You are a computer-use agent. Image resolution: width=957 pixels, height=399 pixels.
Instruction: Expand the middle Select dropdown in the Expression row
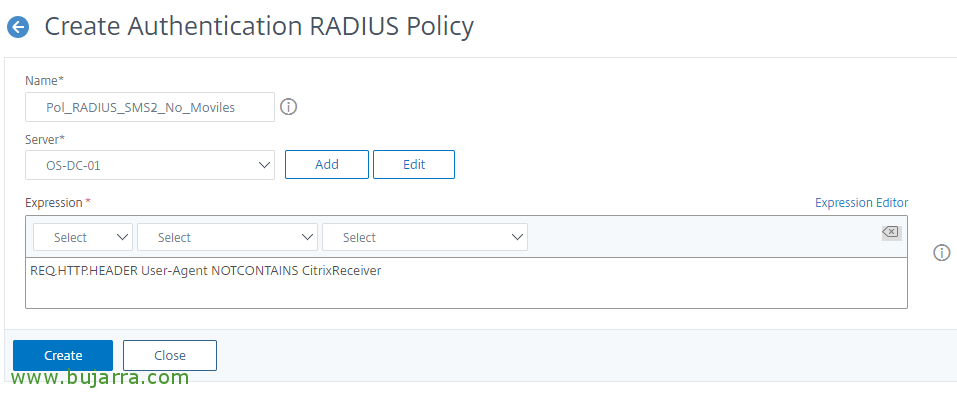[x=227, y=237]
